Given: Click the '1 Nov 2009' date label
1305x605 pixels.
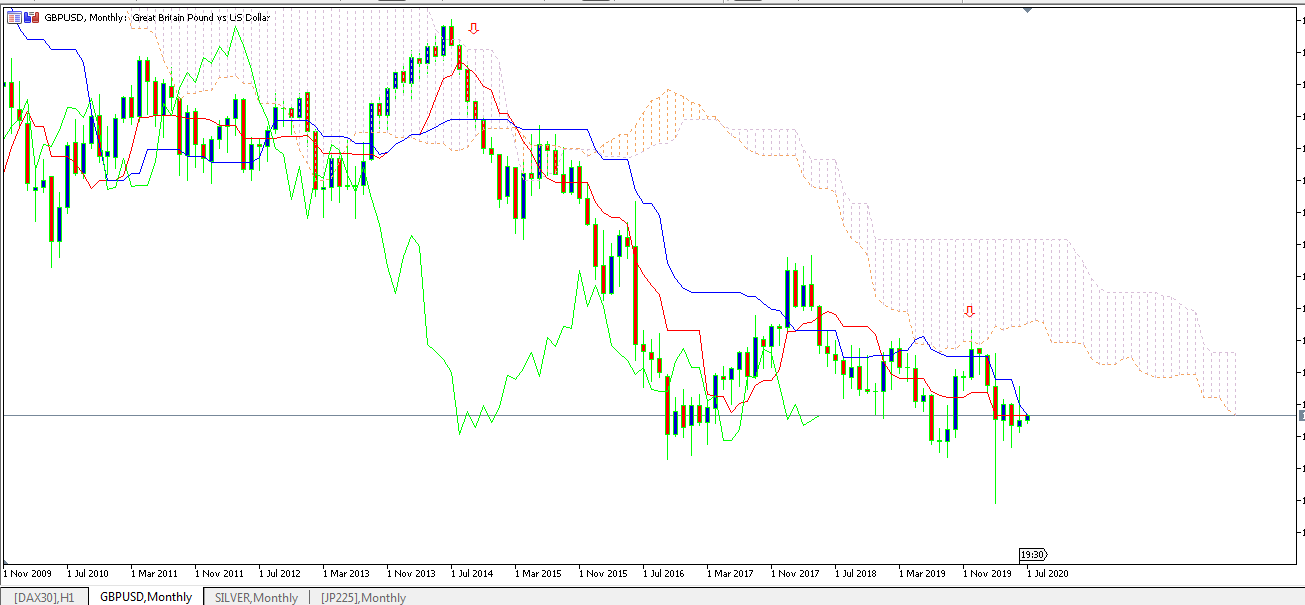Looking at the screenshot, I should [28, 574].
